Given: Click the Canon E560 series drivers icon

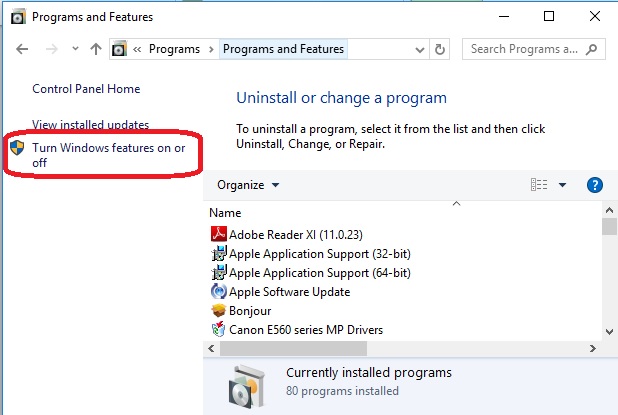Looking at the screenshot, I should 220,329.
